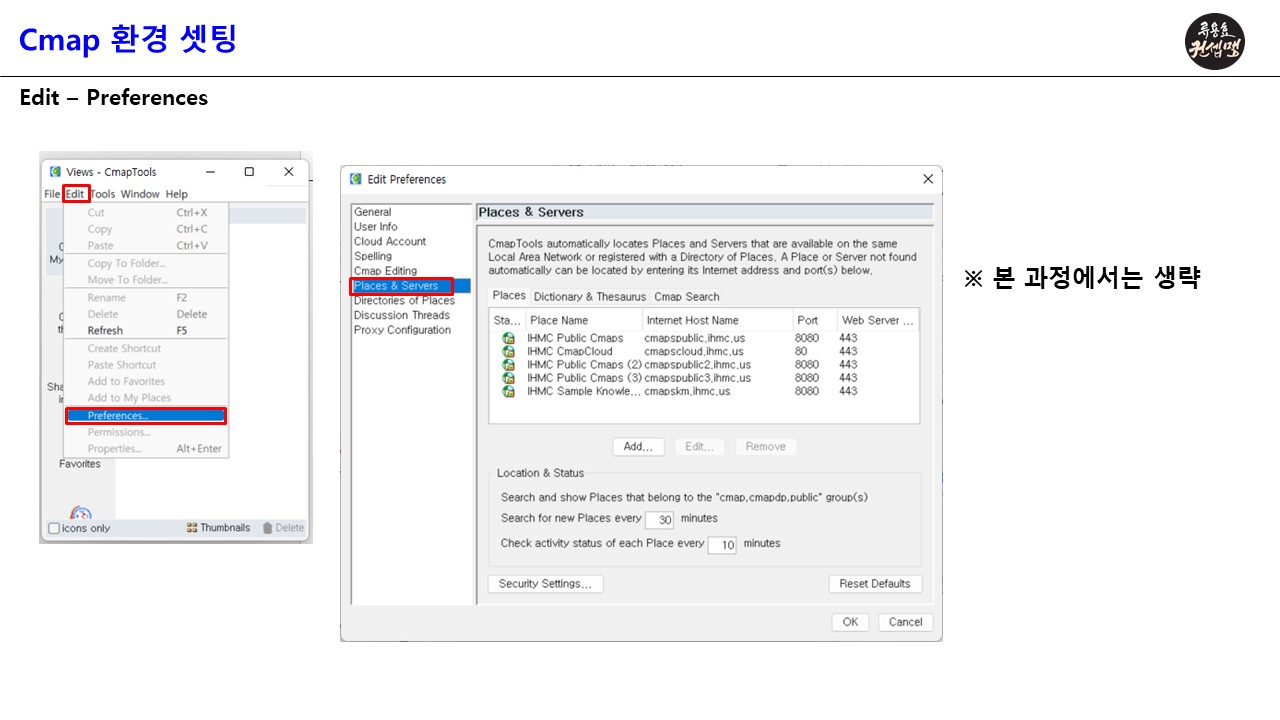This screenshot has width=1280, height=720.
Task: Click status icon of IHMC Public Cmaps (3)
Action: (x=509, y=378)
